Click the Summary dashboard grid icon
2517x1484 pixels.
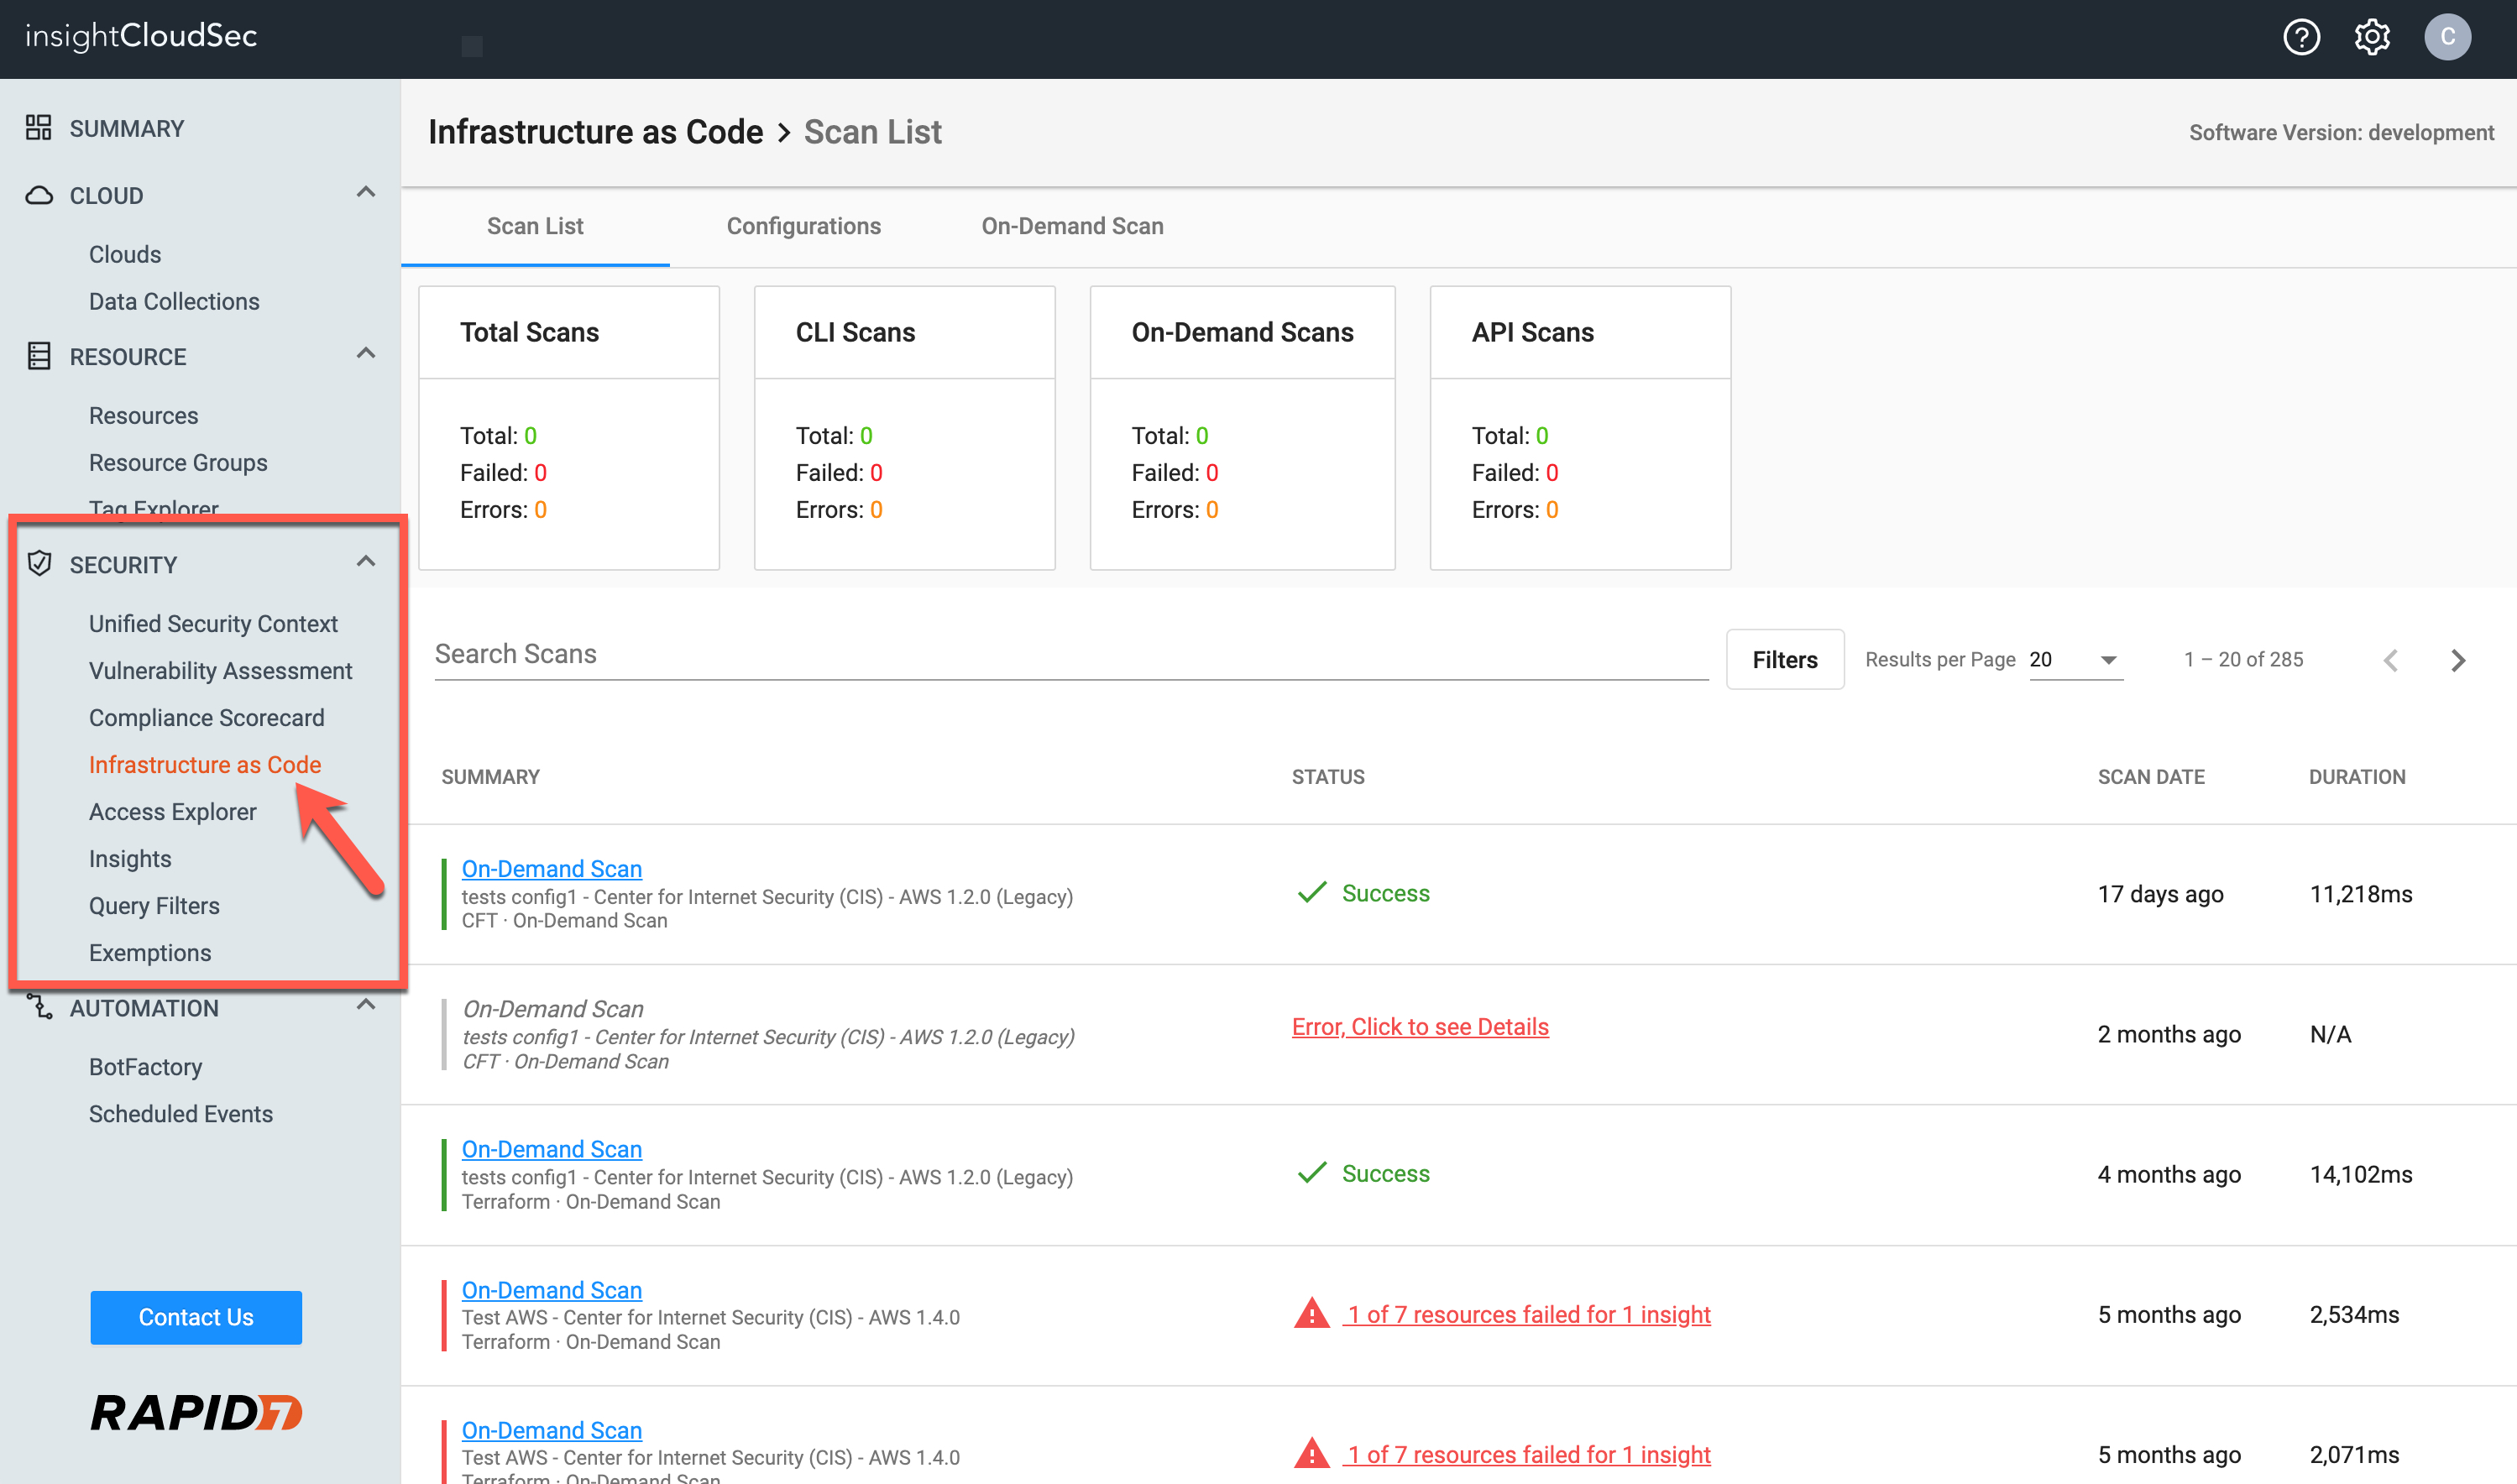click(x=38, y=128)
